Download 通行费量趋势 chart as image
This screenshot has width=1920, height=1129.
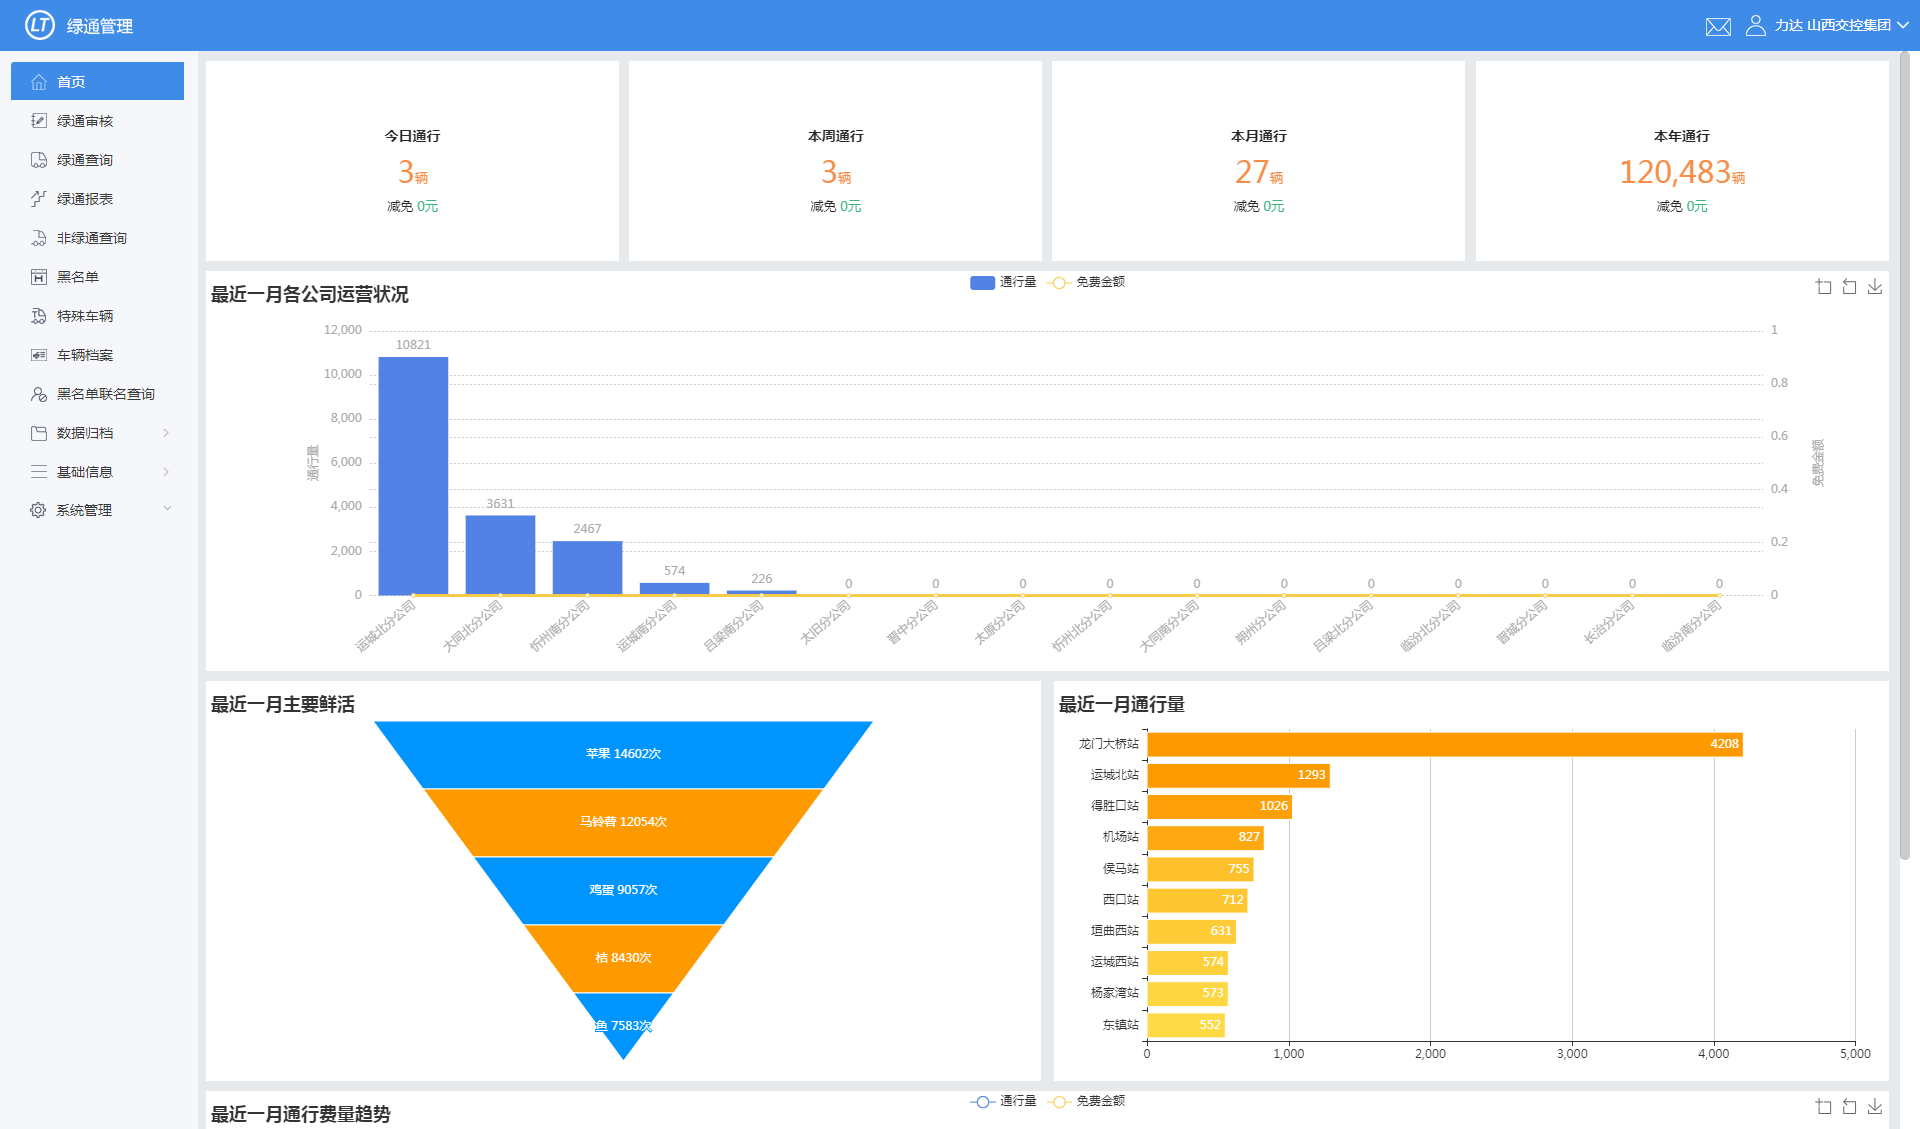(1875, 1106)
